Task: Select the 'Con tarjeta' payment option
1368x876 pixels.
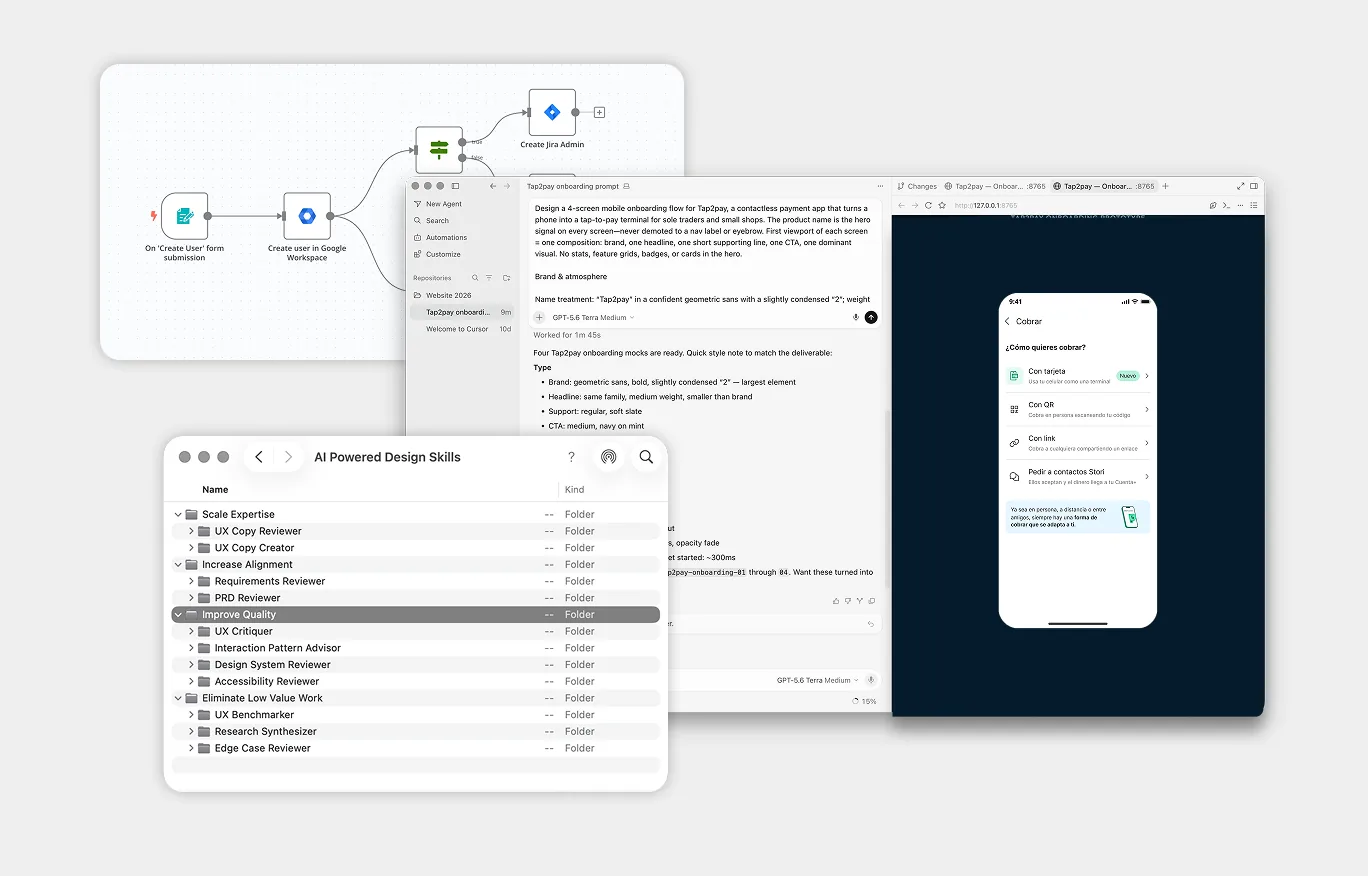Action: point(1078,375)
